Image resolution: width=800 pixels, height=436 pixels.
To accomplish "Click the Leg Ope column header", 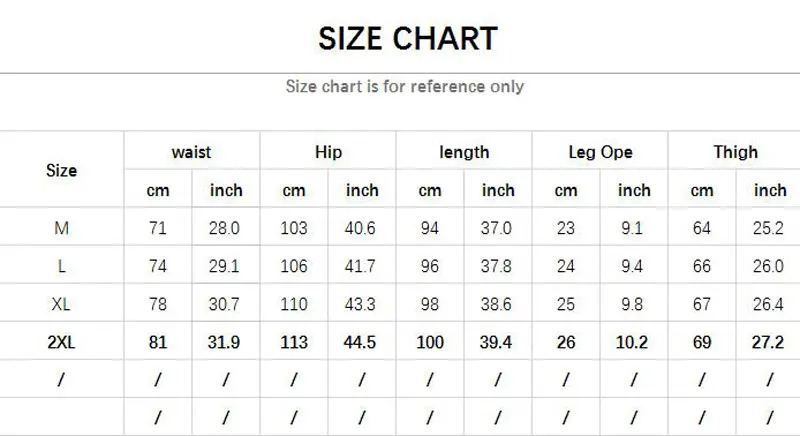I will (x=601, y=152).
